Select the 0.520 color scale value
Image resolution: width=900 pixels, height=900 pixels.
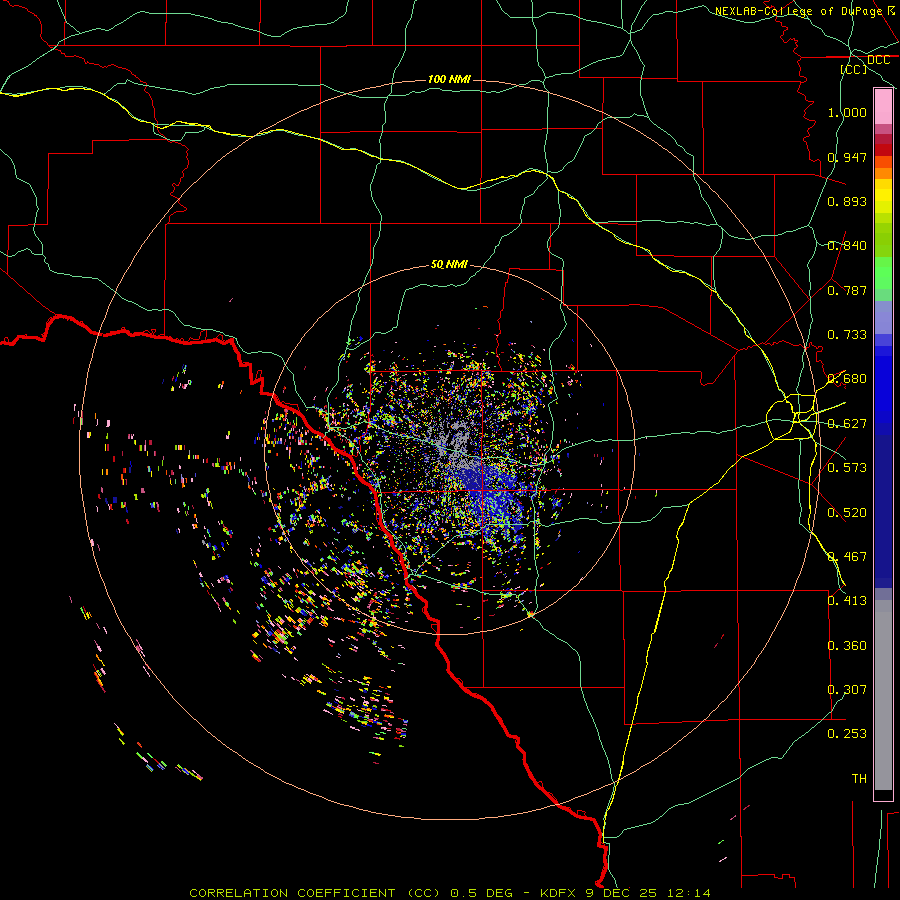[847, 513]
